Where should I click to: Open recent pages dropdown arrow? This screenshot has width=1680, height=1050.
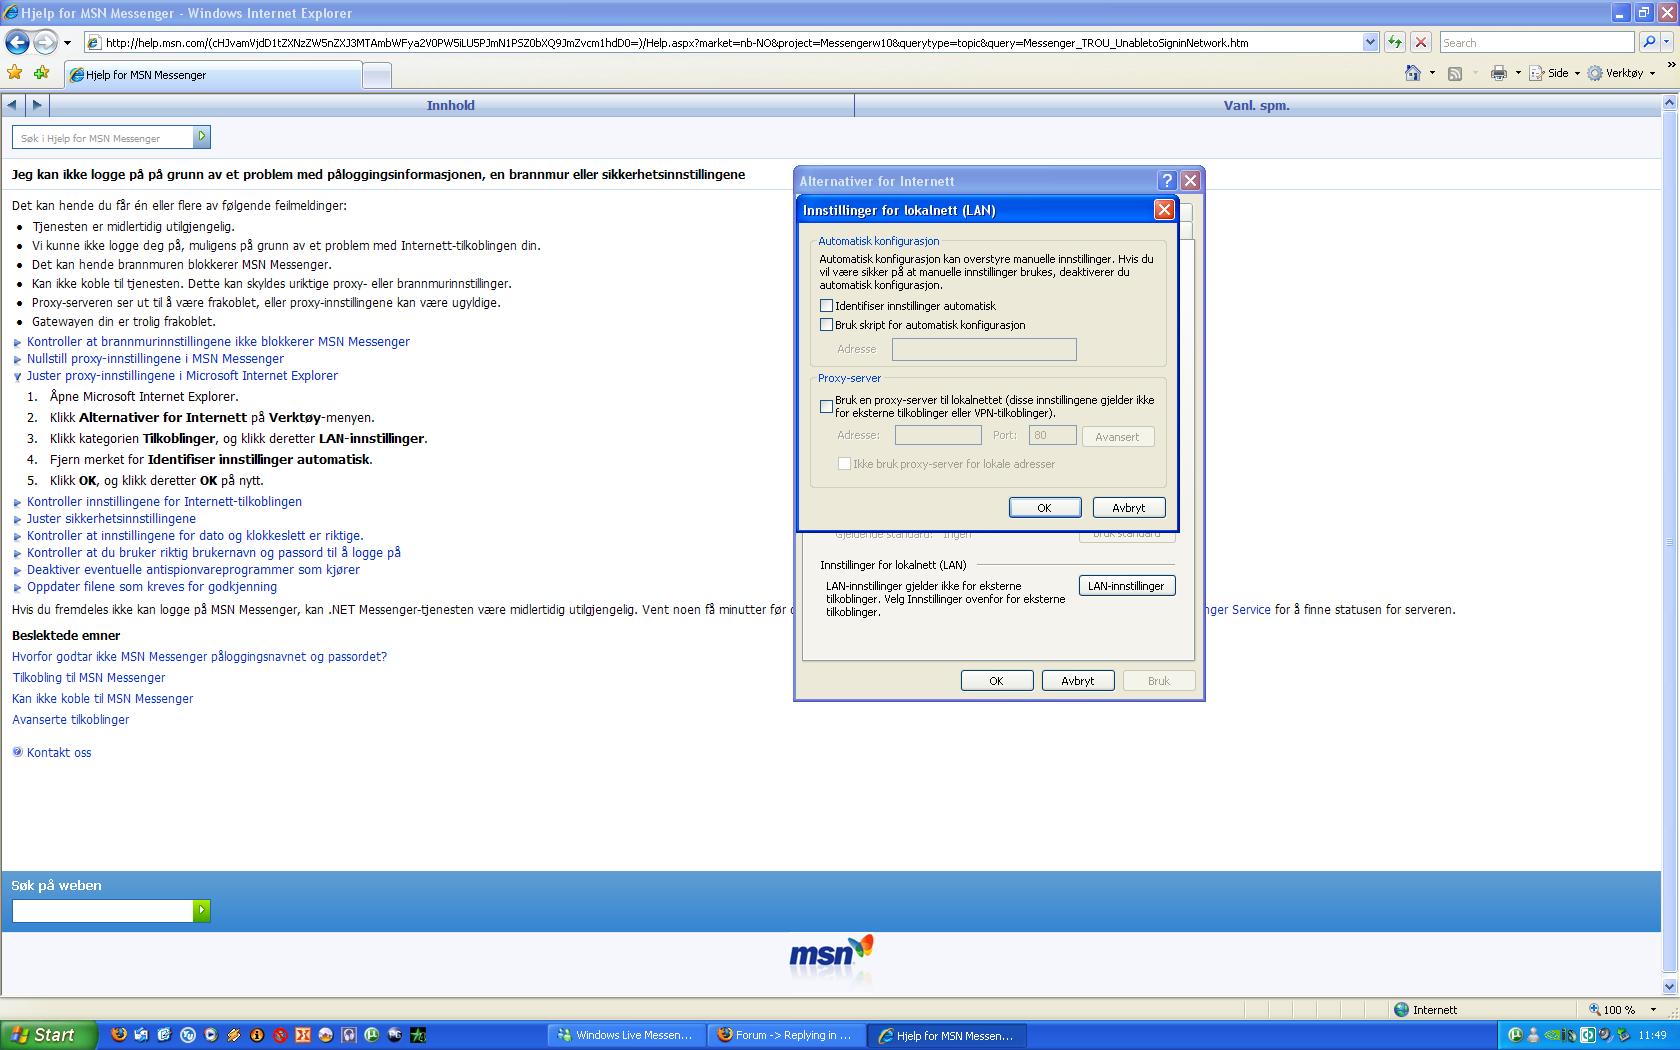tap(67, 42)
